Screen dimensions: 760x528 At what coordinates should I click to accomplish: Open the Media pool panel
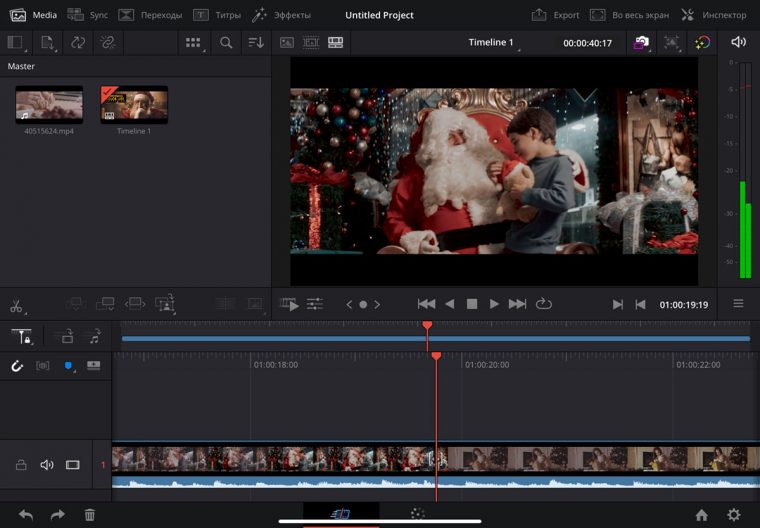pos(33,15)
